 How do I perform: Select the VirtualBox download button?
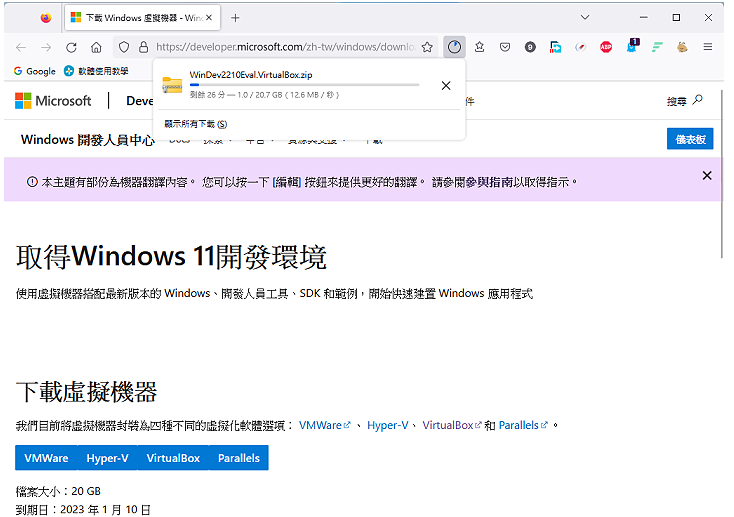coord(173,458)
